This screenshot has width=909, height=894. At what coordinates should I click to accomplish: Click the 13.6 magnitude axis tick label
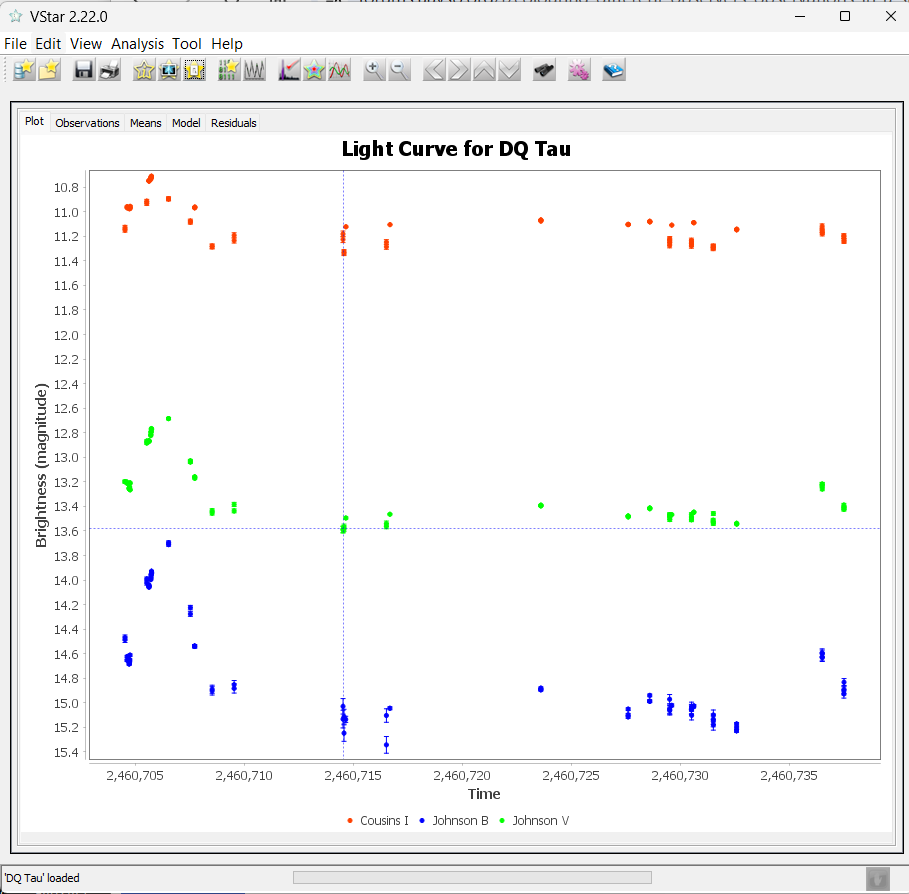point(66,532)
